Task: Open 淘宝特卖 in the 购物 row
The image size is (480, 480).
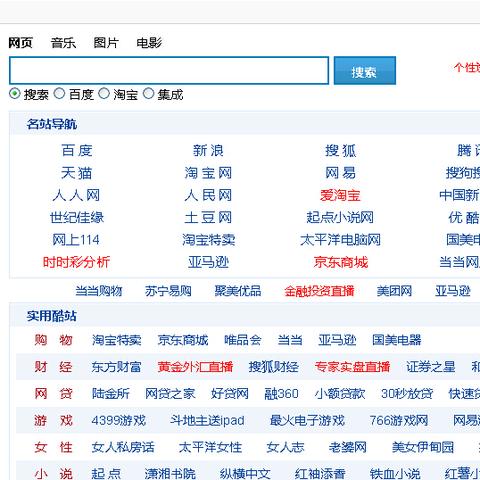Action: pos(117,340)
